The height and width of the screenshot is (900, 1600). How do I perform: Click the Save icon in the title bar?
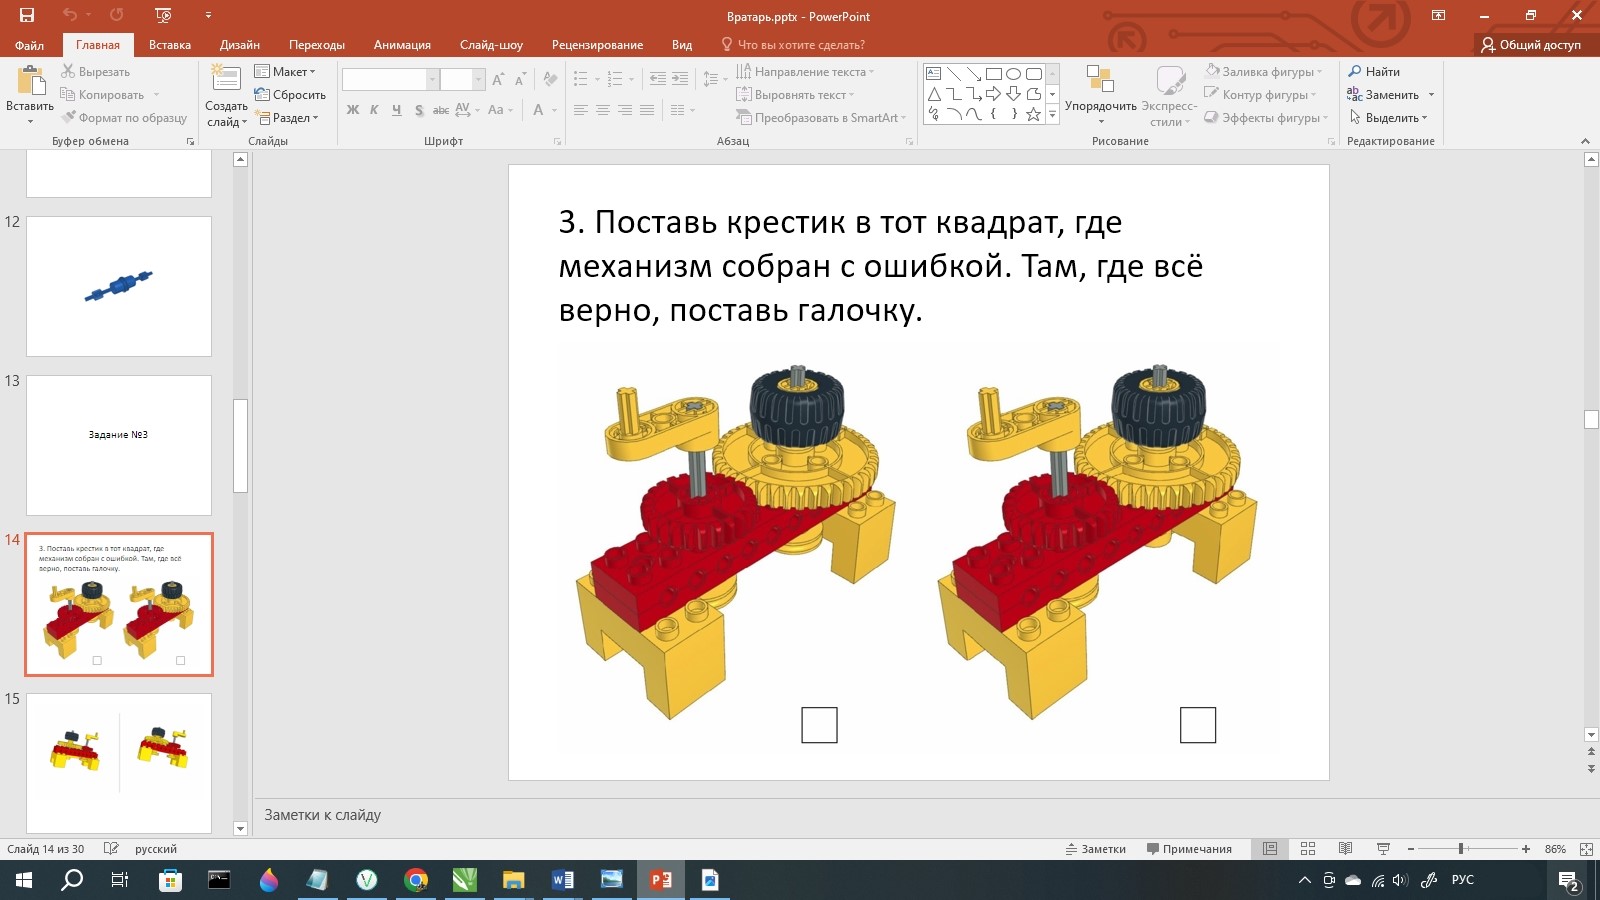pos(27,15)
